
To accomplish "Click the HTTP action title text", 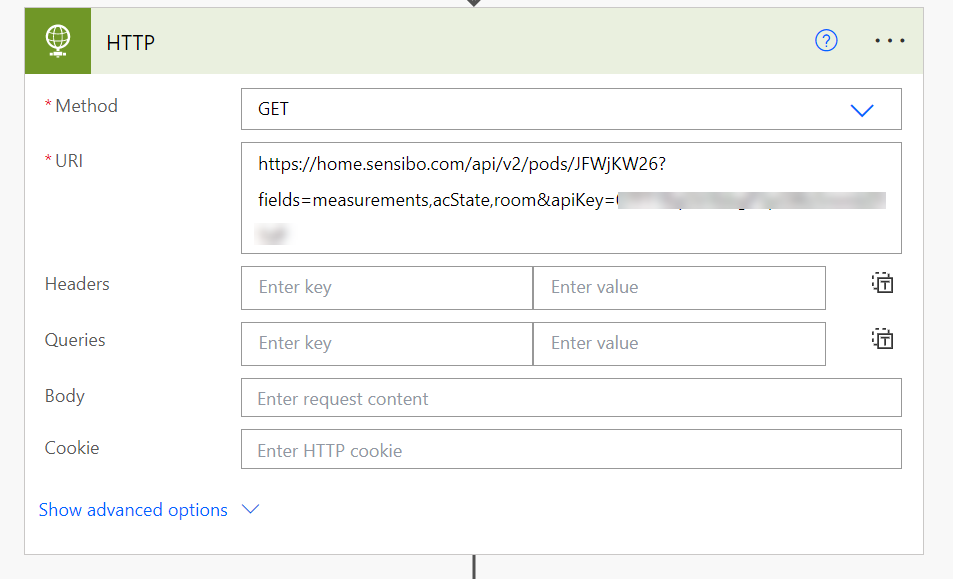I will coord(131,43).
